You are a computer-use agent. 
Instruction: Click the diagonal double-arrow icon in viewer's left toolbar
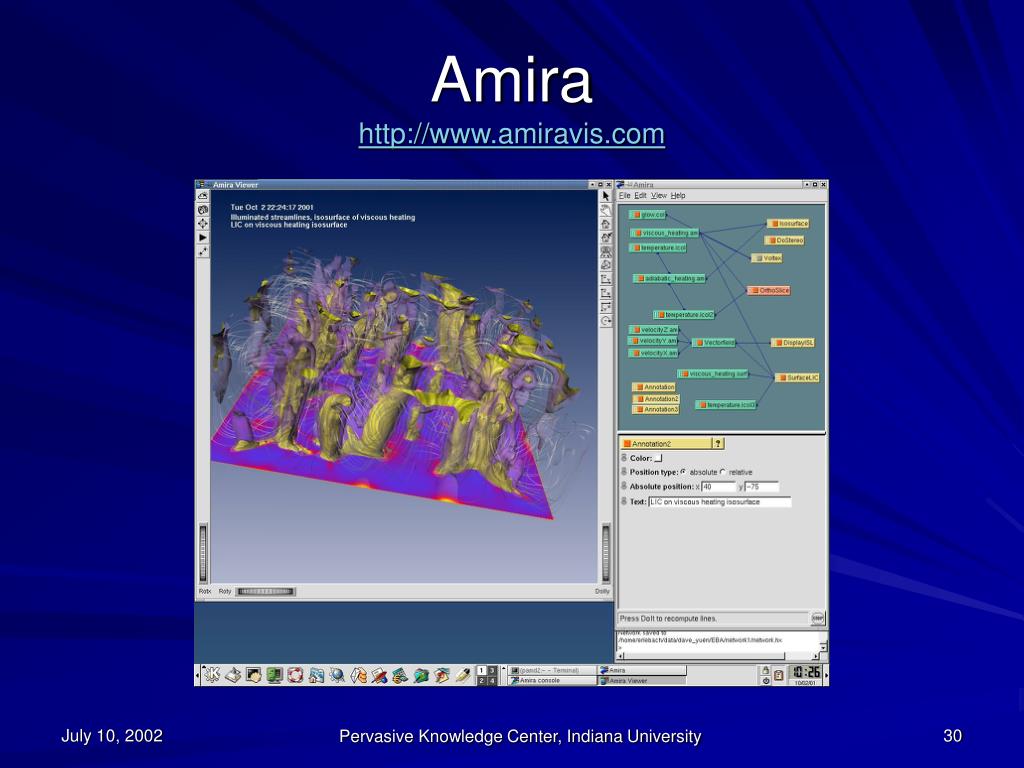pos(202,251)
